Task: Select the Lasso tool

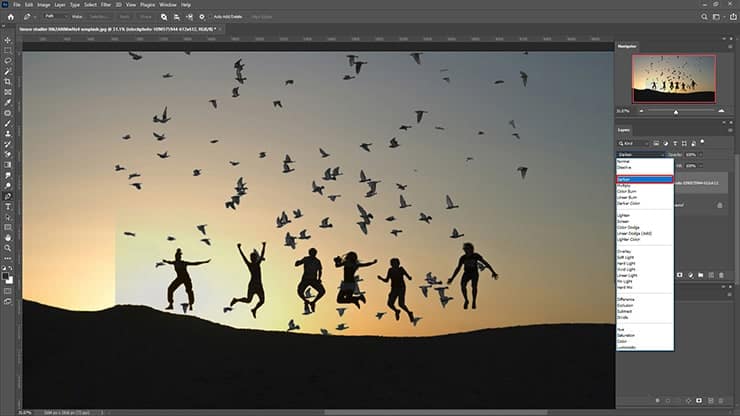Action: pyautogui.click(x=8, y=60)
